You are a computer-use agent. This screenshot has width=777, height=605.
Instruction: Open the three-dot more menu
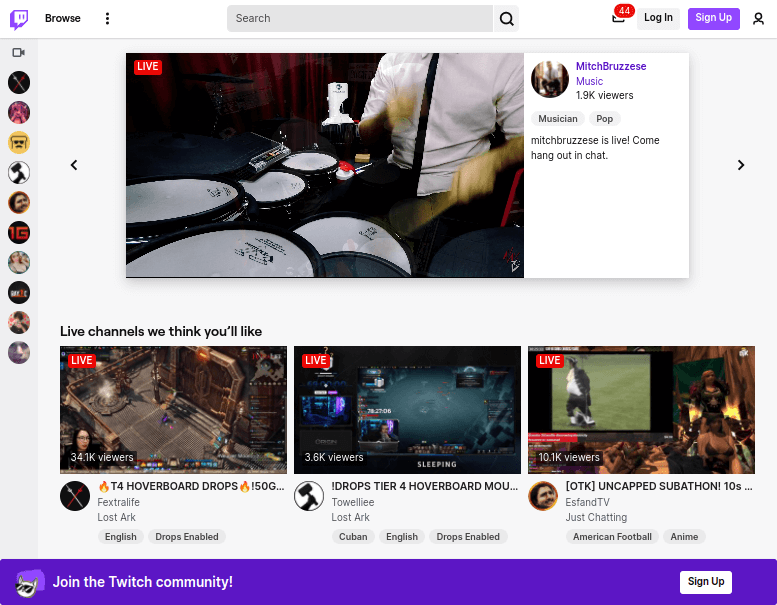pyautogui.click(x=107, y=18)
